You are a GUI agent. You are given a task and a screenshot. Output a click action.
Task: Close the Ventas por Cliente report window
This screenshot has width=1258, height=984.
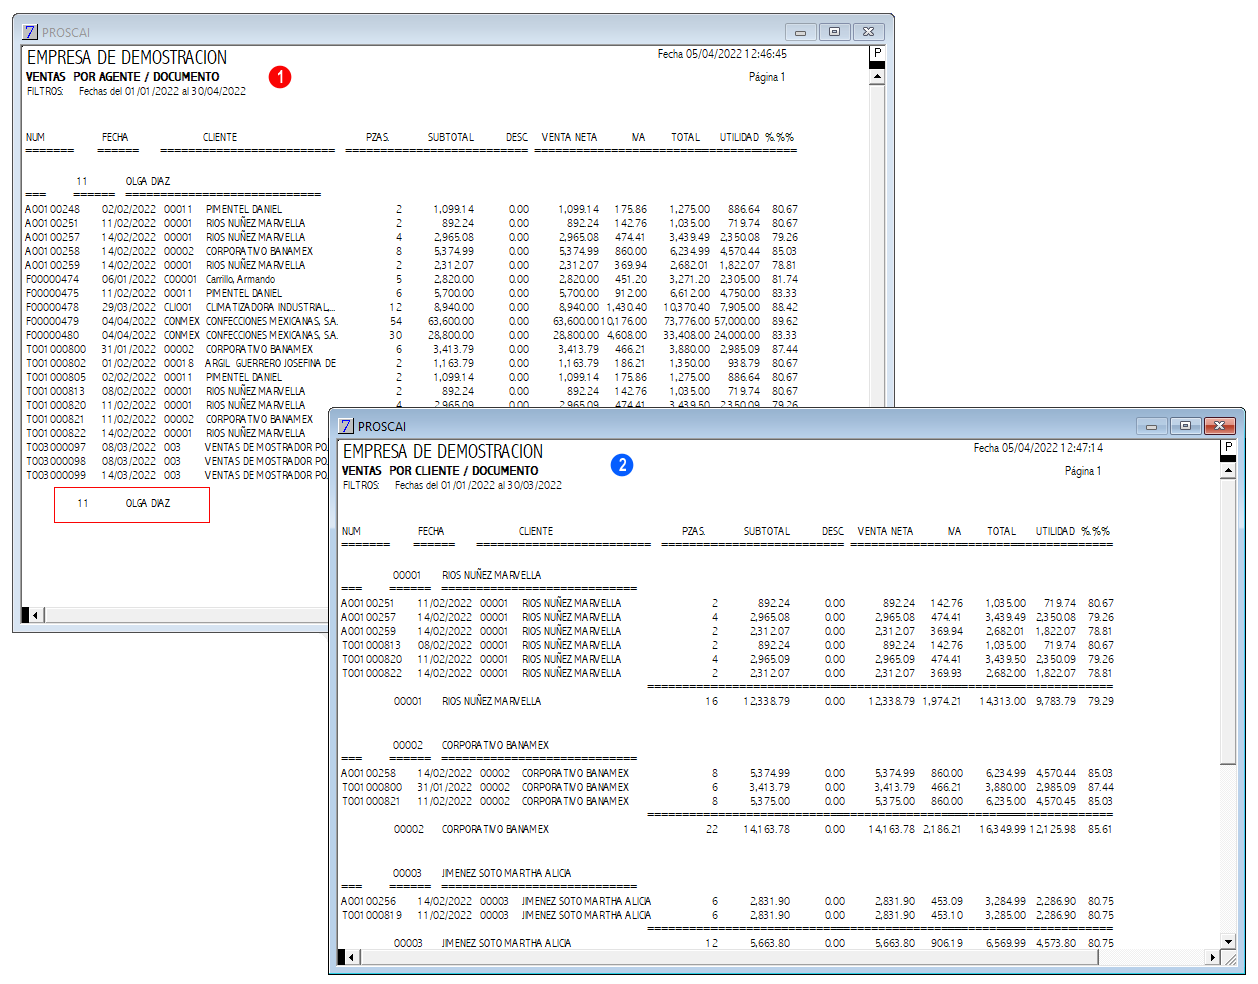pyautogui.click(x=1219, y=426)
